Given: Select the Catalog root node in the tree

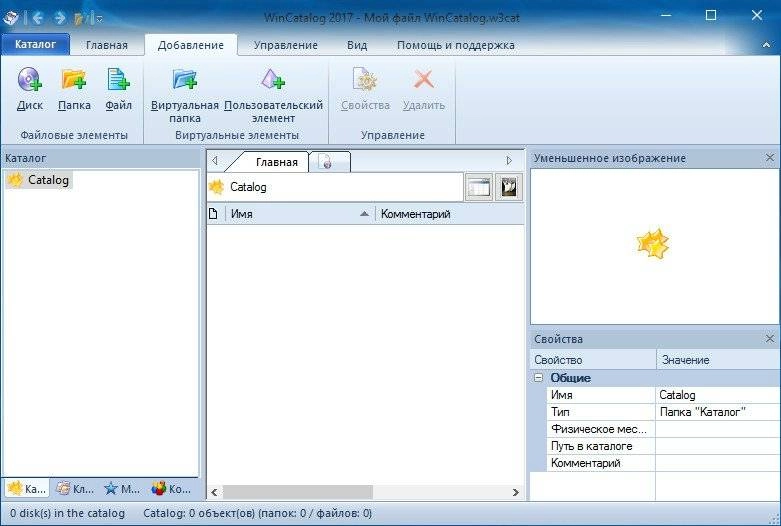Looking at the screenshot, I should [x=39, y=180].
